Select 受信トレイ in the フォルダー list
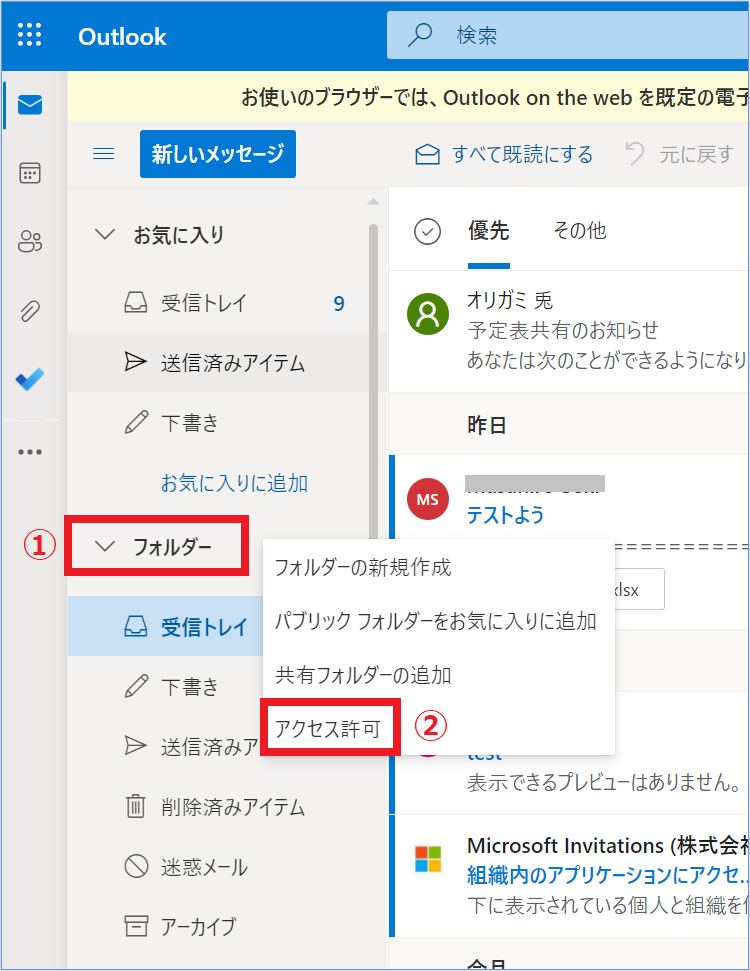The image size is (750, 971). tap(165, 626)
